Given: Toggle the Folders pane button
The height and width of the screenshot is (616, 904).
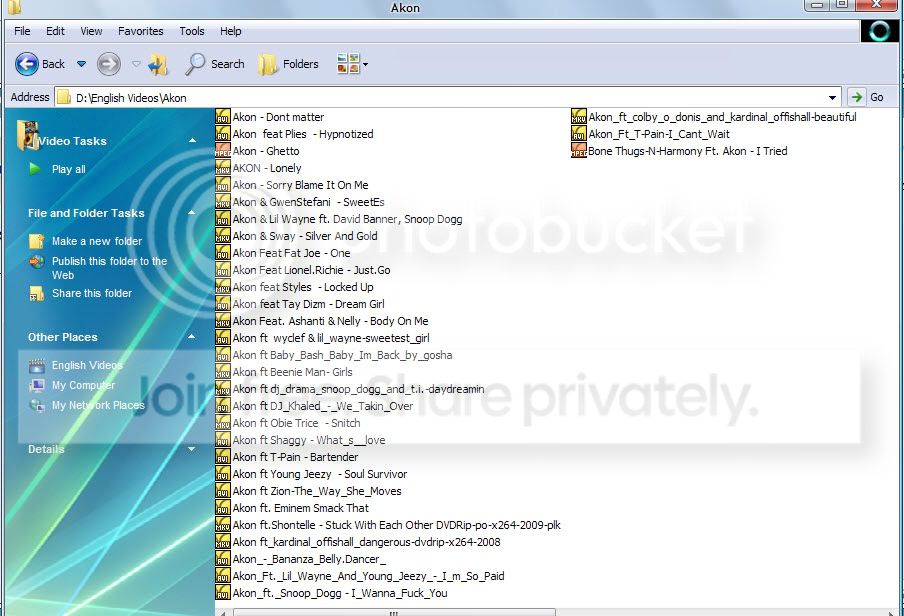Looking at the screenshot, I should coord(288,64).
